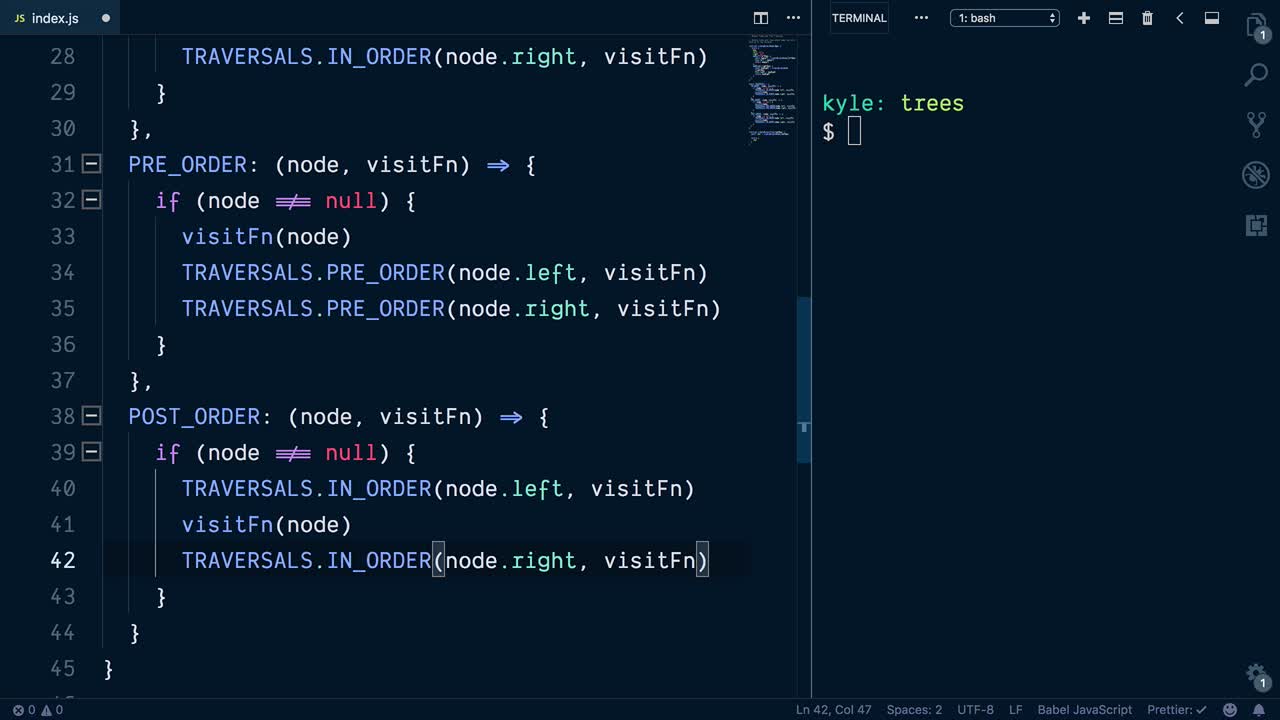
Task: Open the Search panel in the activity bar
Action: [1256, 75]
